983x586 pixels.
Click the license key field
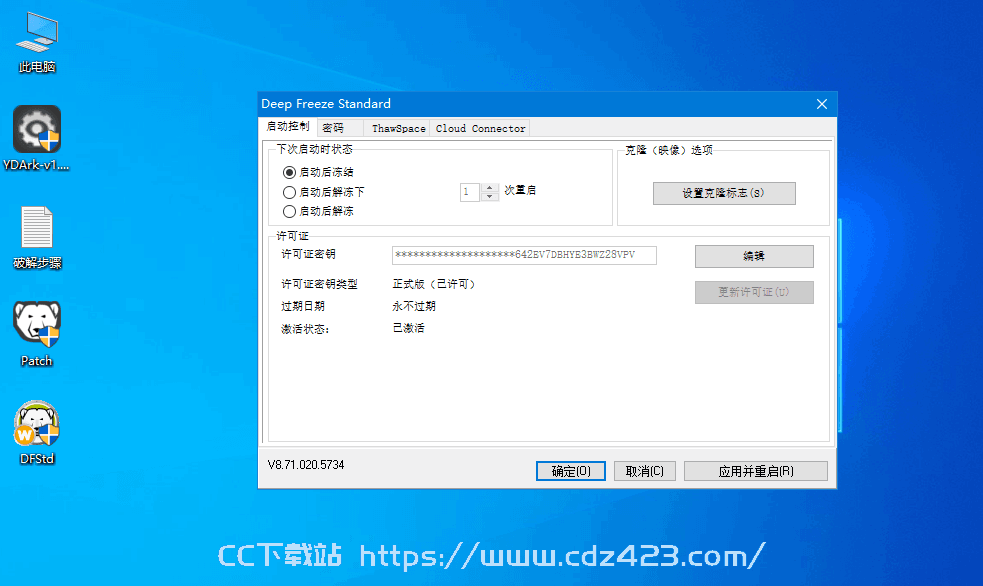pos(524,255)
